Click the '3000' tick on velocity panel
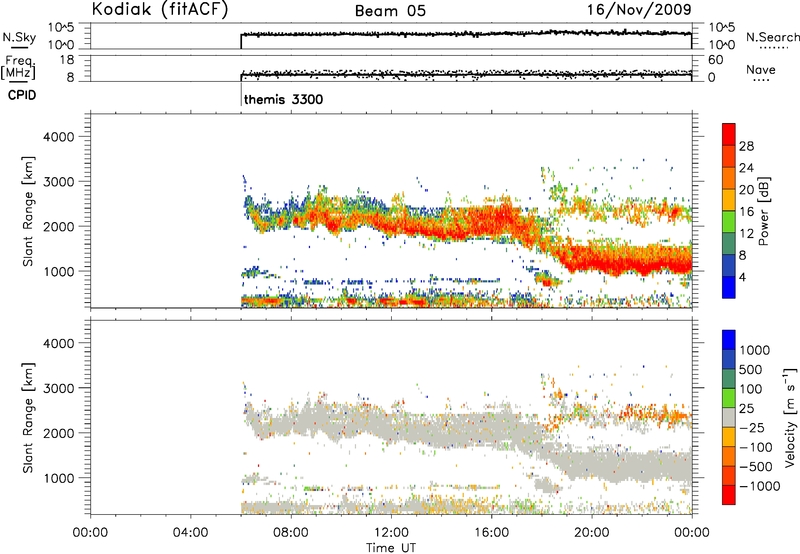 (x=58, y=388)
